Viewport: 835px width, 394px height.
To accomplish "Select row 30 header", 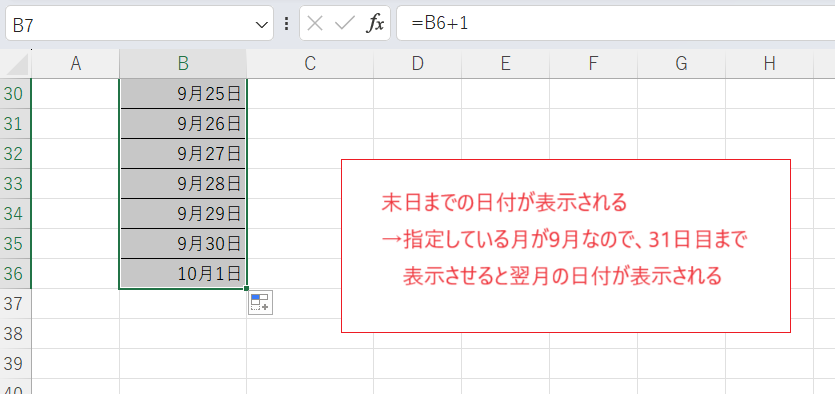I will click(x=15, y=94).
